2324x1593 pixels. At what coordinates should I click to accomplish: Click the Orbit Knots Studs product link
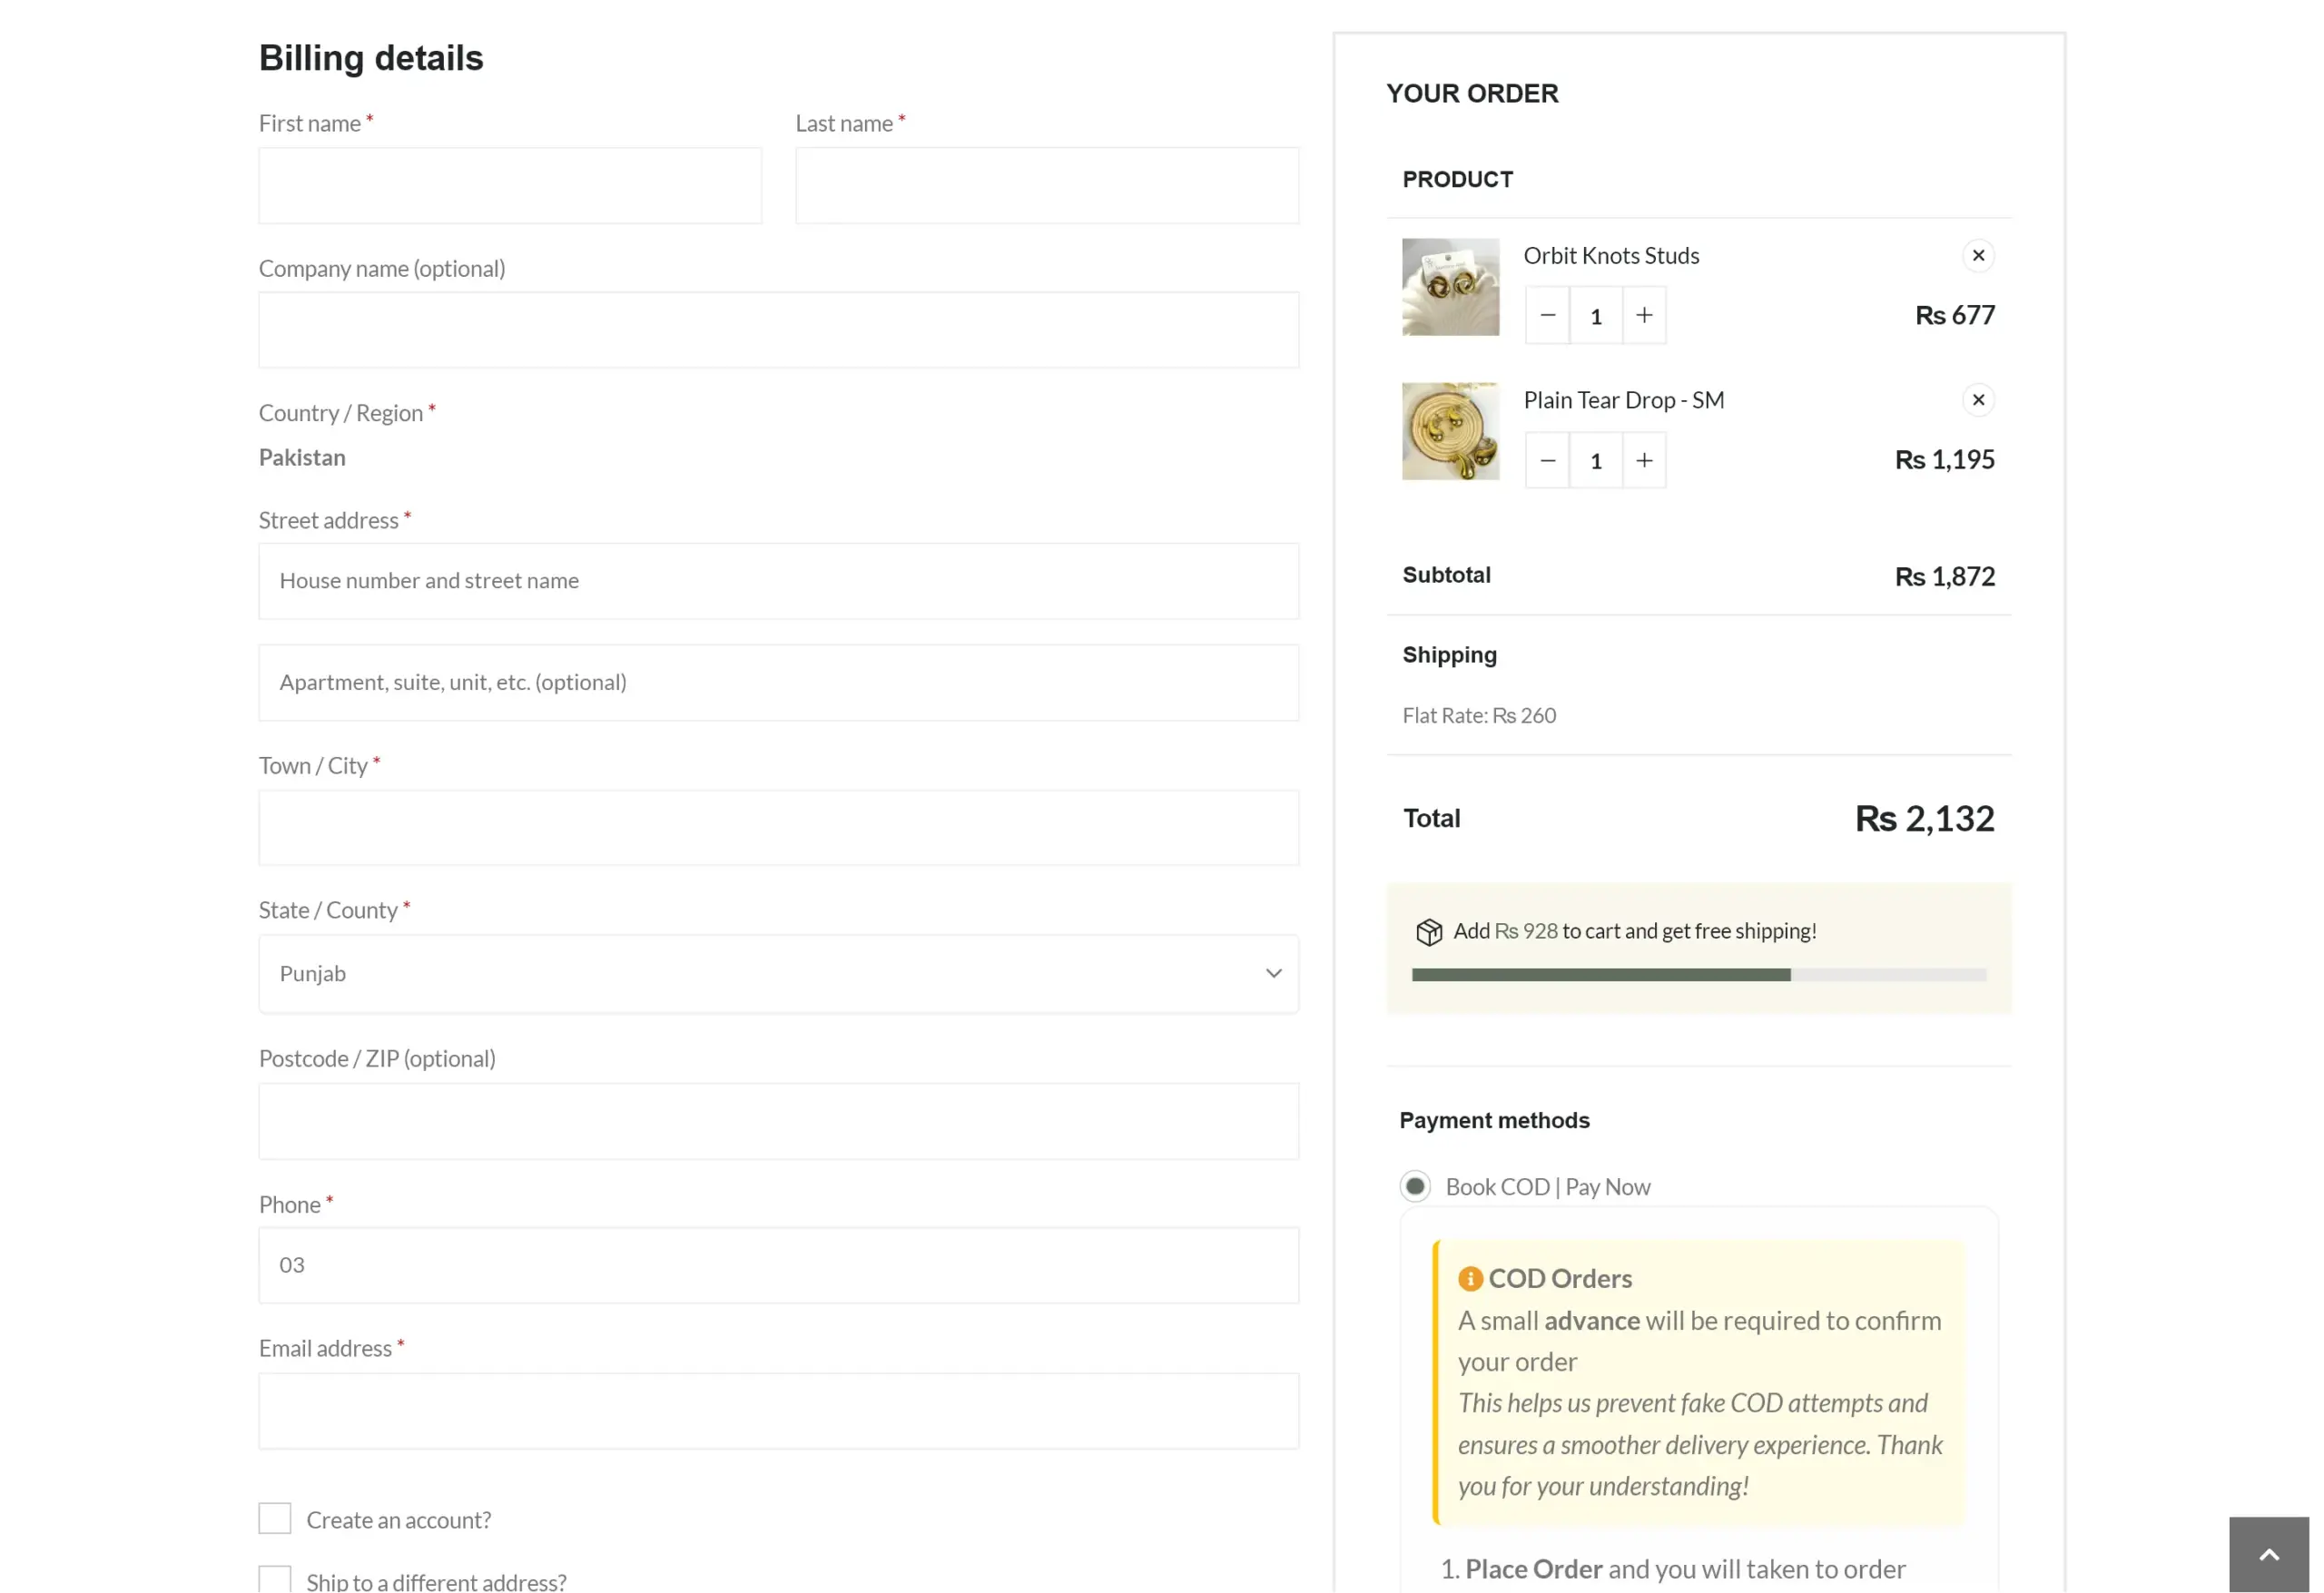coord(1610,256)
